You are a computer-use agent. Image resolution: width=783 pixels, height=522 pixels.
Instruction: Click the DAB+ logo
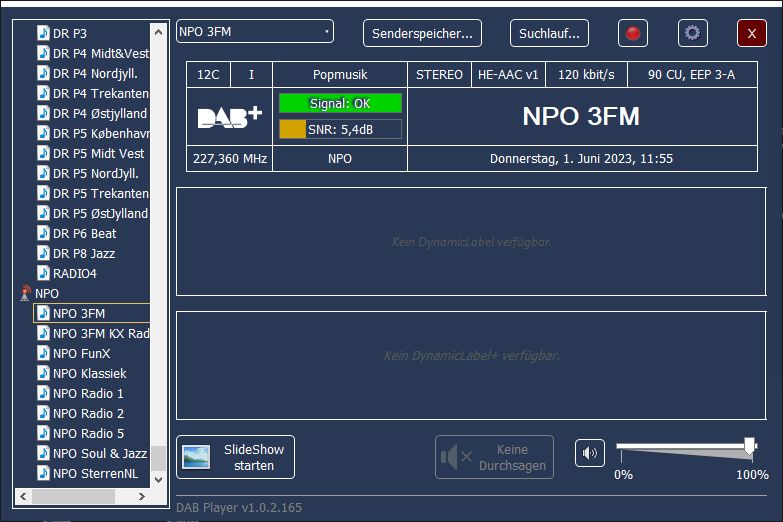[229, 117]
